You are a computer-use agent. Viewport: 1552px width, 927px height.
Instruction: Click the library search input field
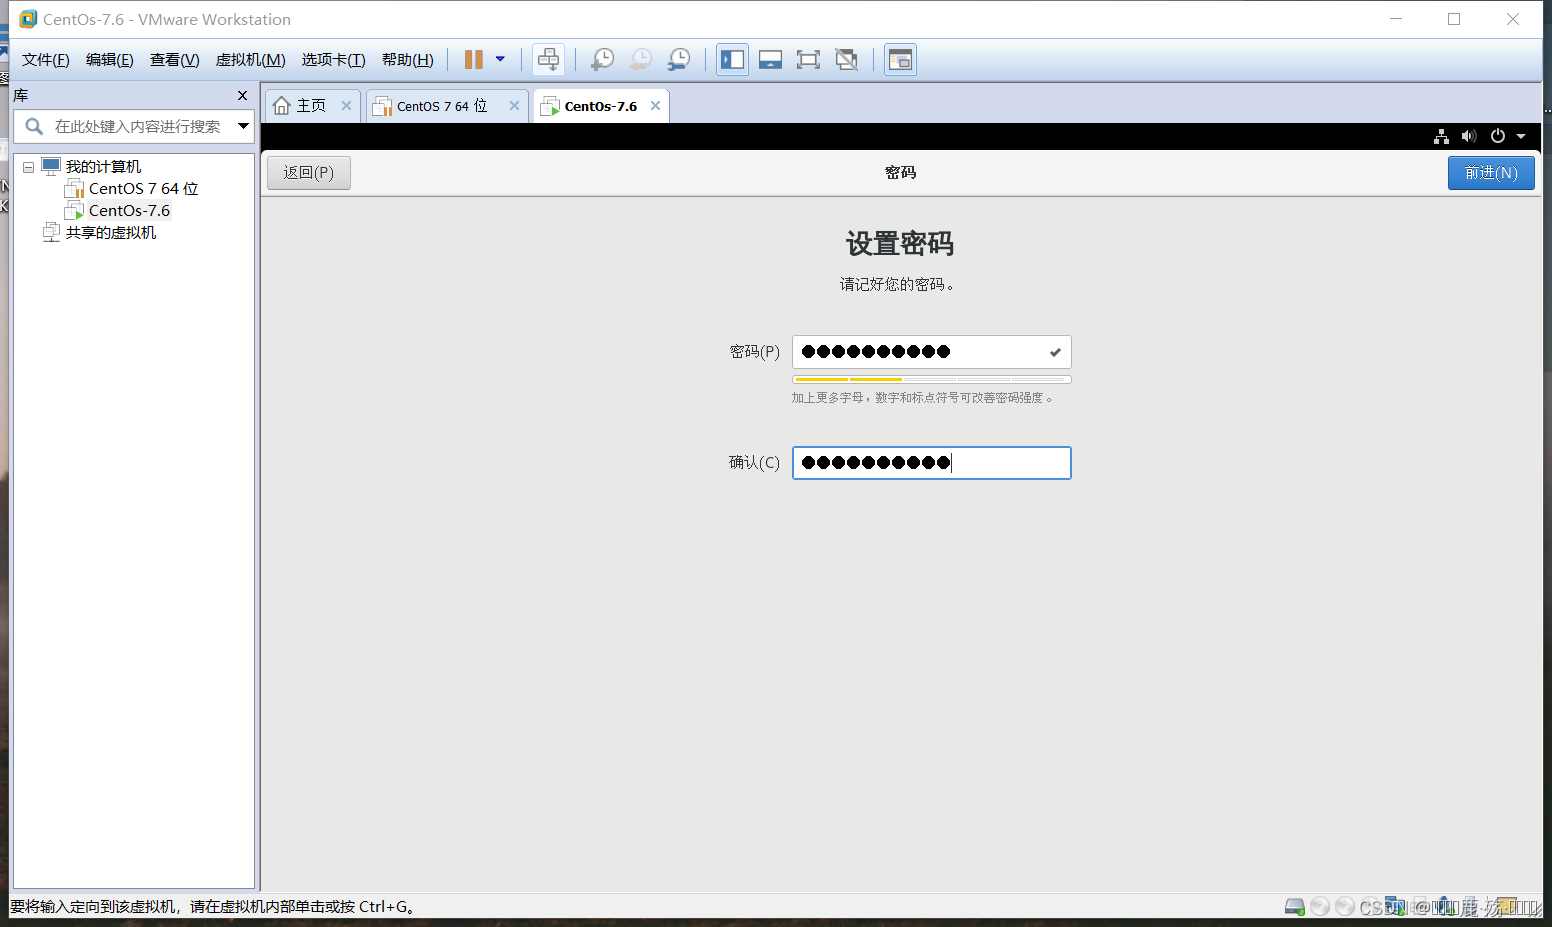point(138,126)
